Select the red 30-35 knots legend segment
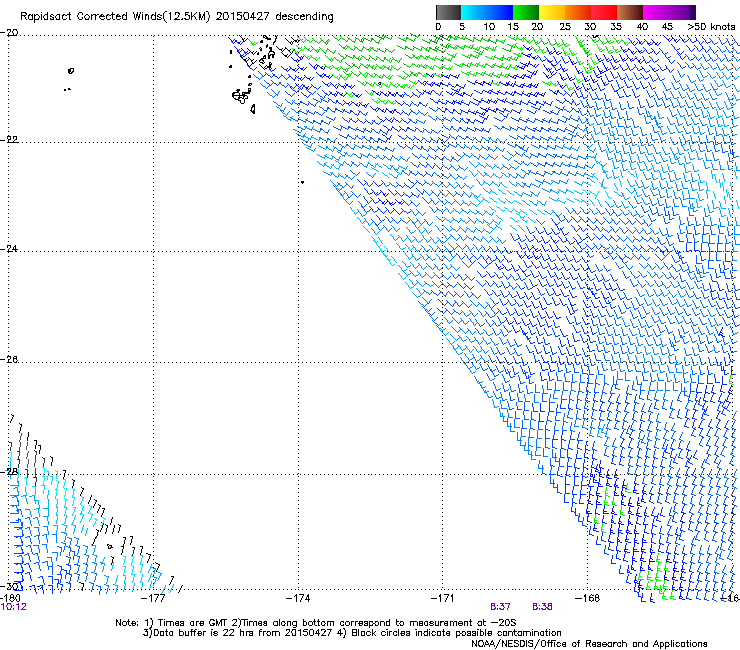The height and width of the screenshot is (650, 740). (x=604, y=12)
